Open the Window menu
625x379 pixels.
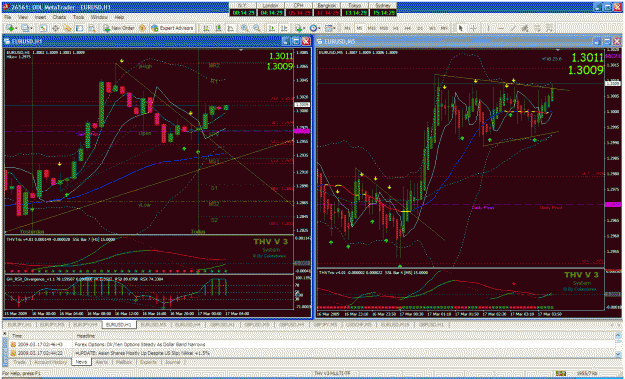pyautogui.click(x=98, y=18)
